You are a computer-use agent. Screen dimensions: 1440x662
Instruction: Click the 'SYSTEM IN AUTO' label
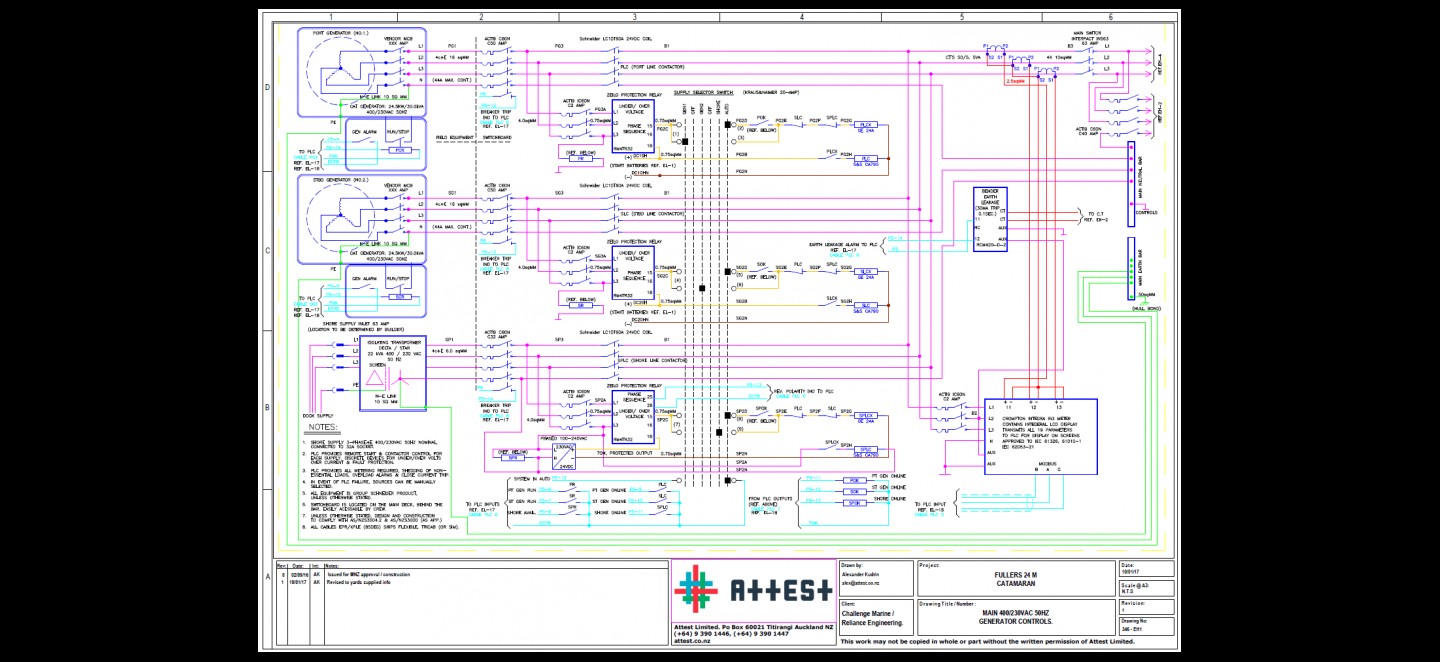click(530, 479)
